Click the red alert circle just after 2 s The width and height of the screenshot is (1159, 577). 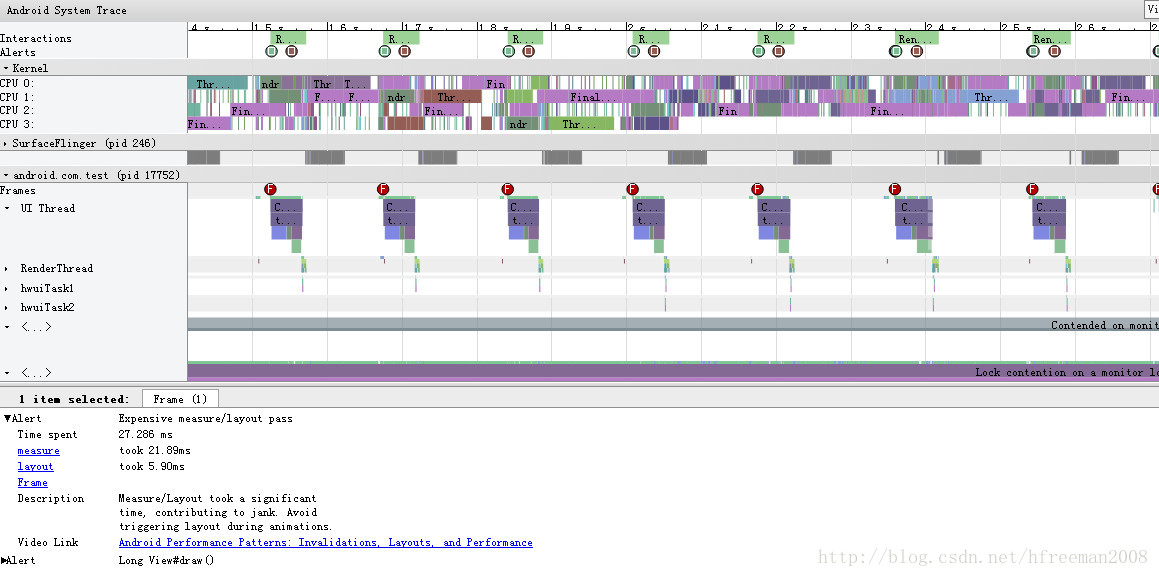(654, 51)
